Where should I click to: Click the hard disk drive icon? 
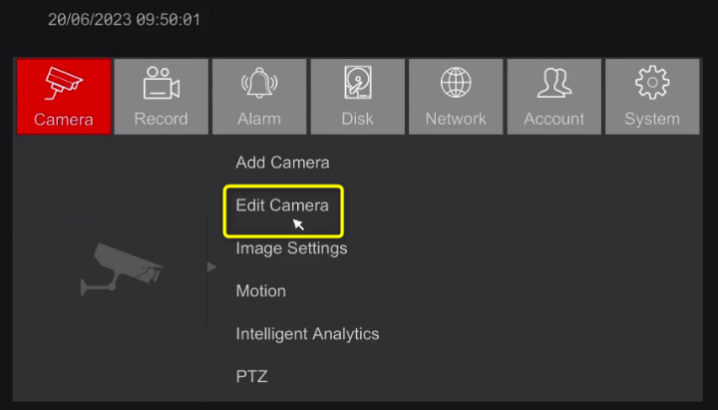(x=357, y=84)
